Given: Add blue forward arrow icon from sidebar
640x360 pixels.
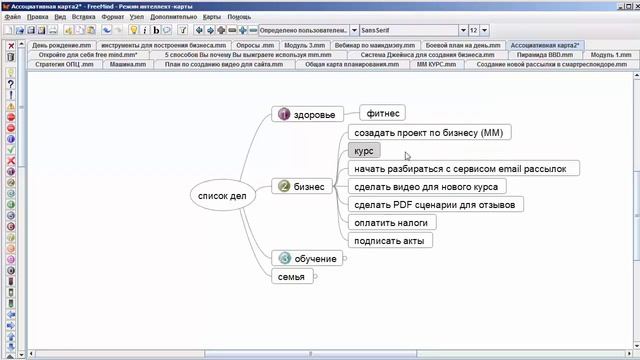Looking at the screenshot, I should [11, 326].
